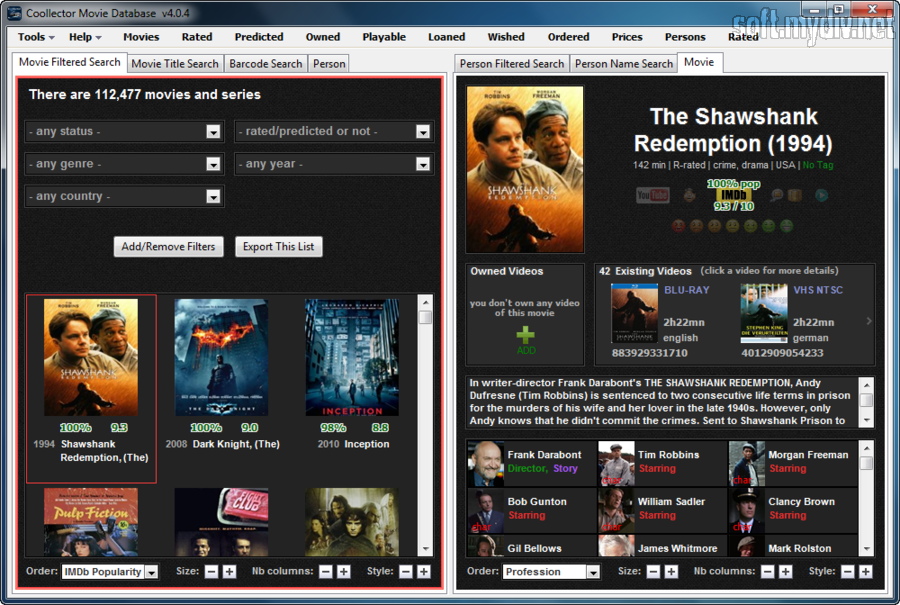Open the Predicted list
Image resolution: width=900 pixels, height=605 pixels.
(259, 37)
